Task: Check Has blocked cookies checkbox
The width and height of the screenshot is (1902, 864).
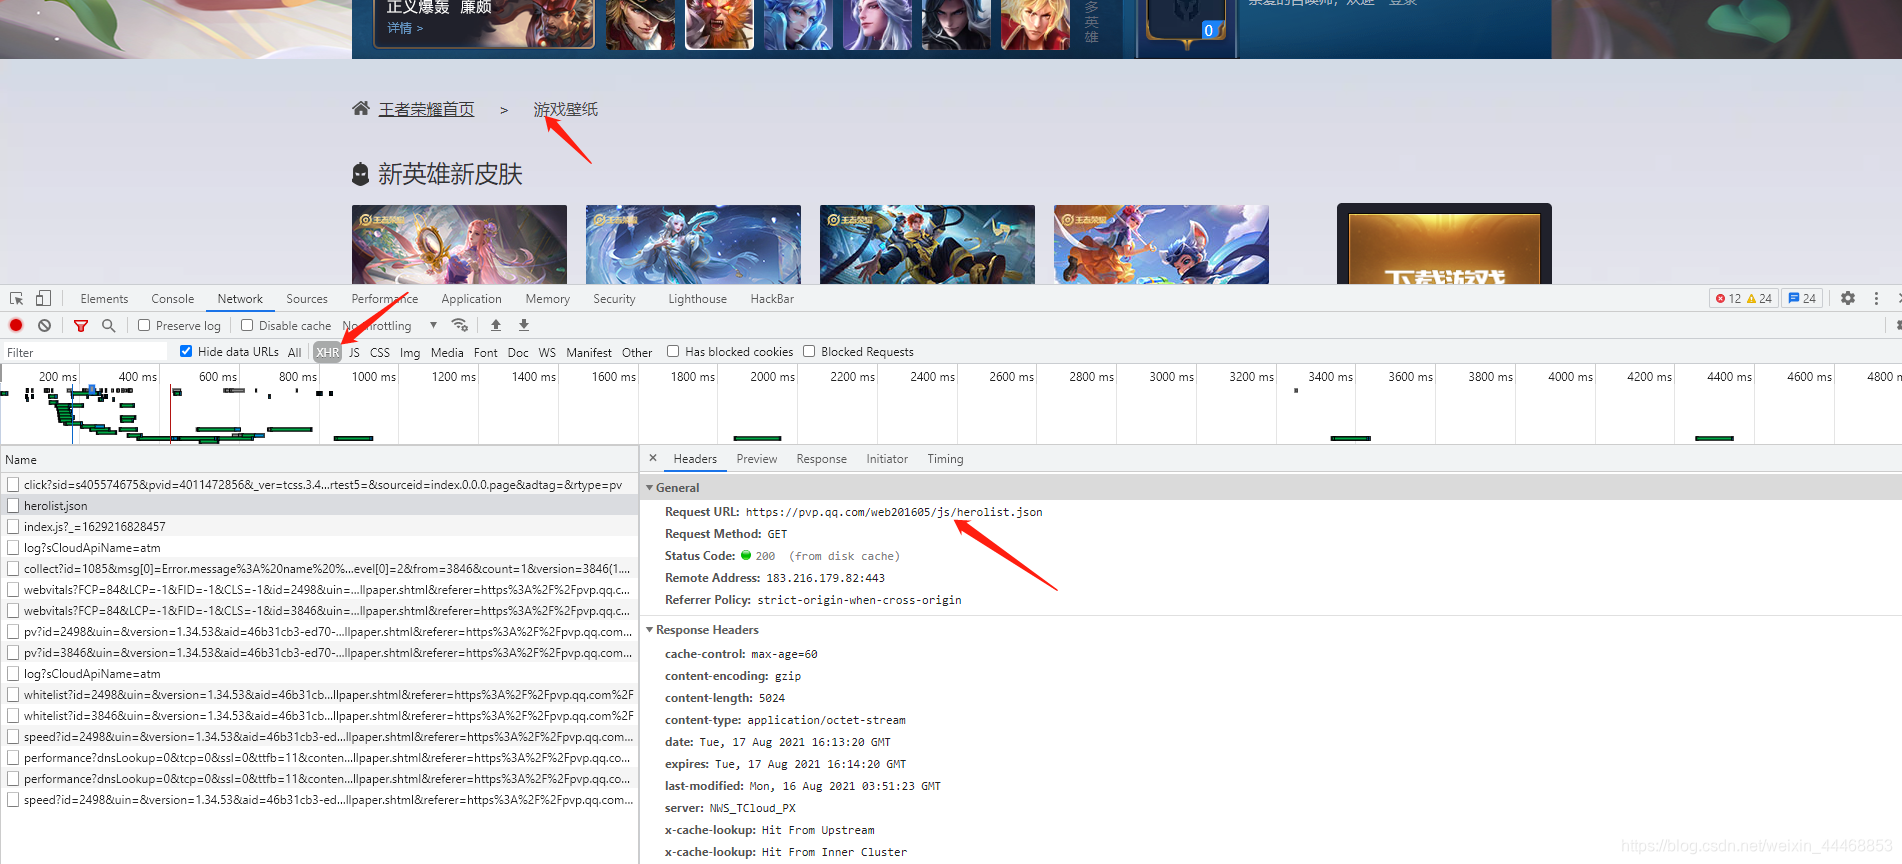Action: [673, 351]
